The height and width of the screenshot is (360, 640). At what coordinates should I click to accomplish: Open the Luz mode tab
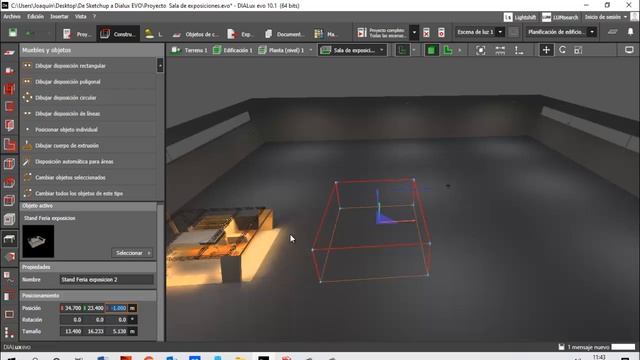click(x=154, y=34)
